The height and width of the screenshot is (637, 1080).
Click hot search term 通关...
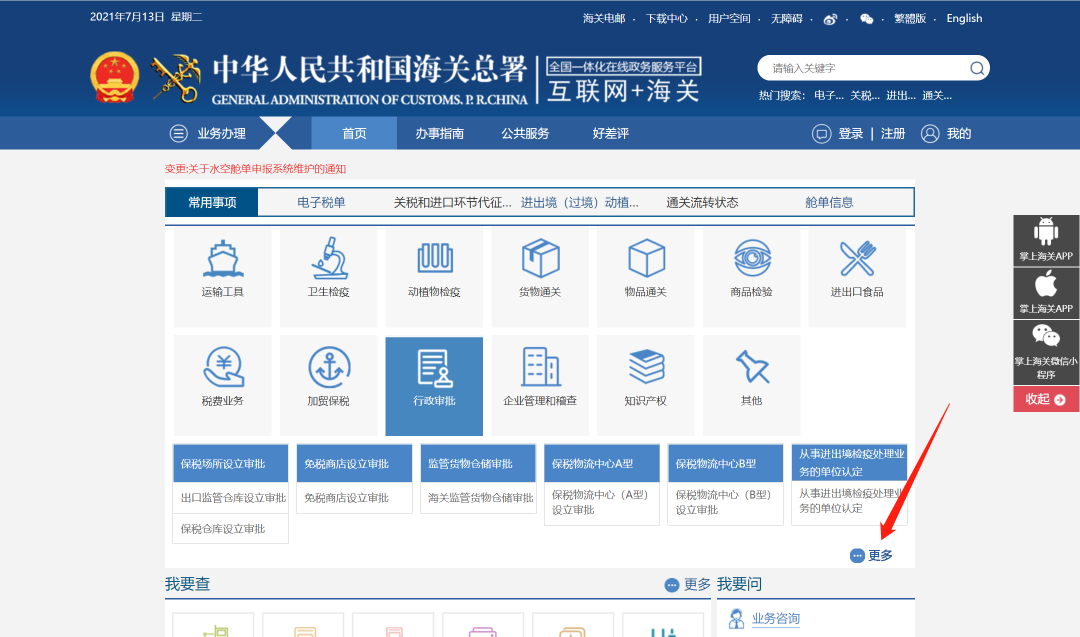pos(937,96)
